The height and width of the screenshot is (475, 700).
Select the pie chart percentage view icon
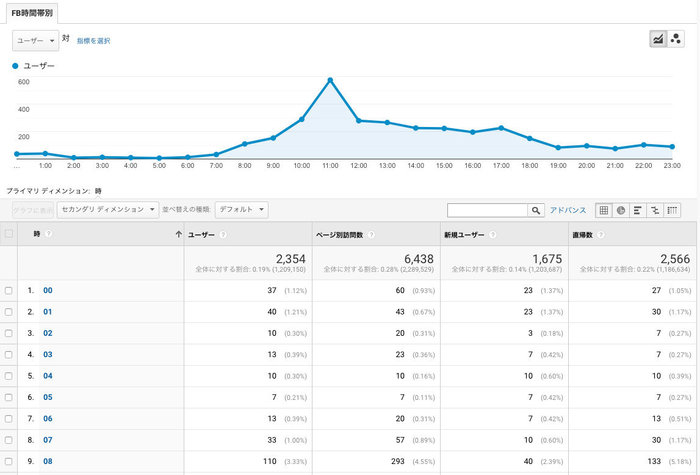coord(620,210)
